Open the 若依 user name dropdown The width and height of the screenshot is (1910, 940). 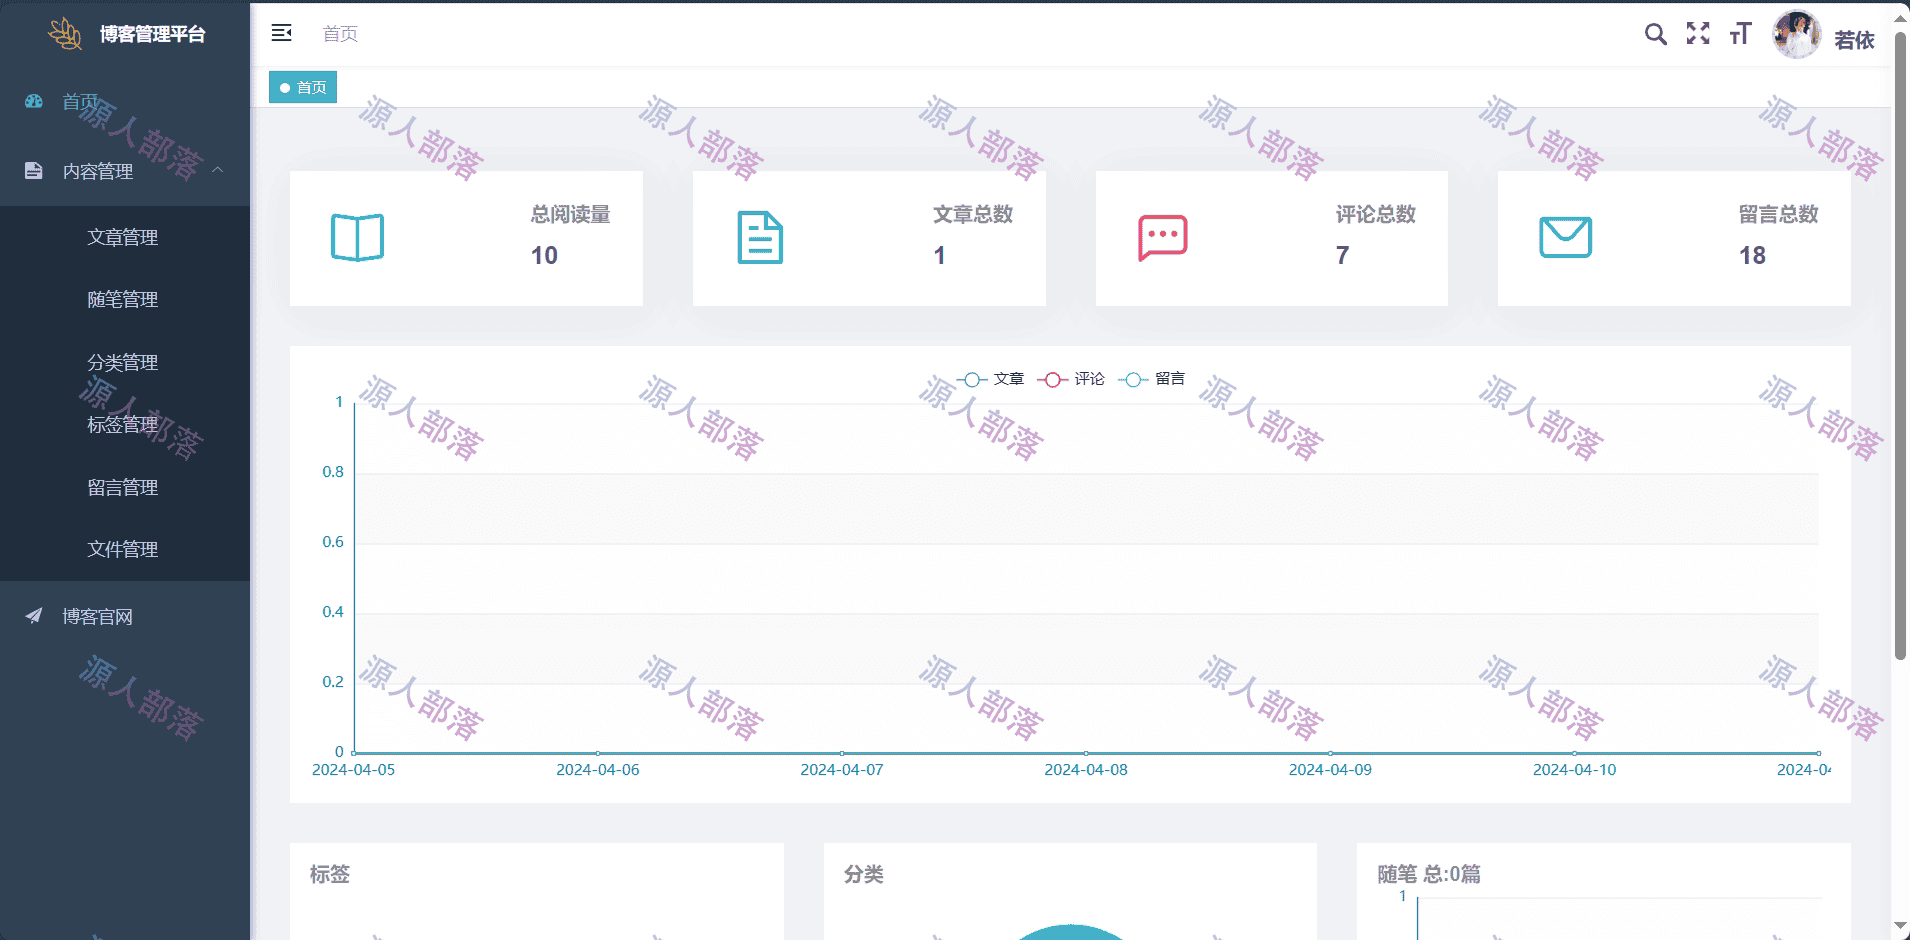pyautogui.click(x=1854, y=40)
